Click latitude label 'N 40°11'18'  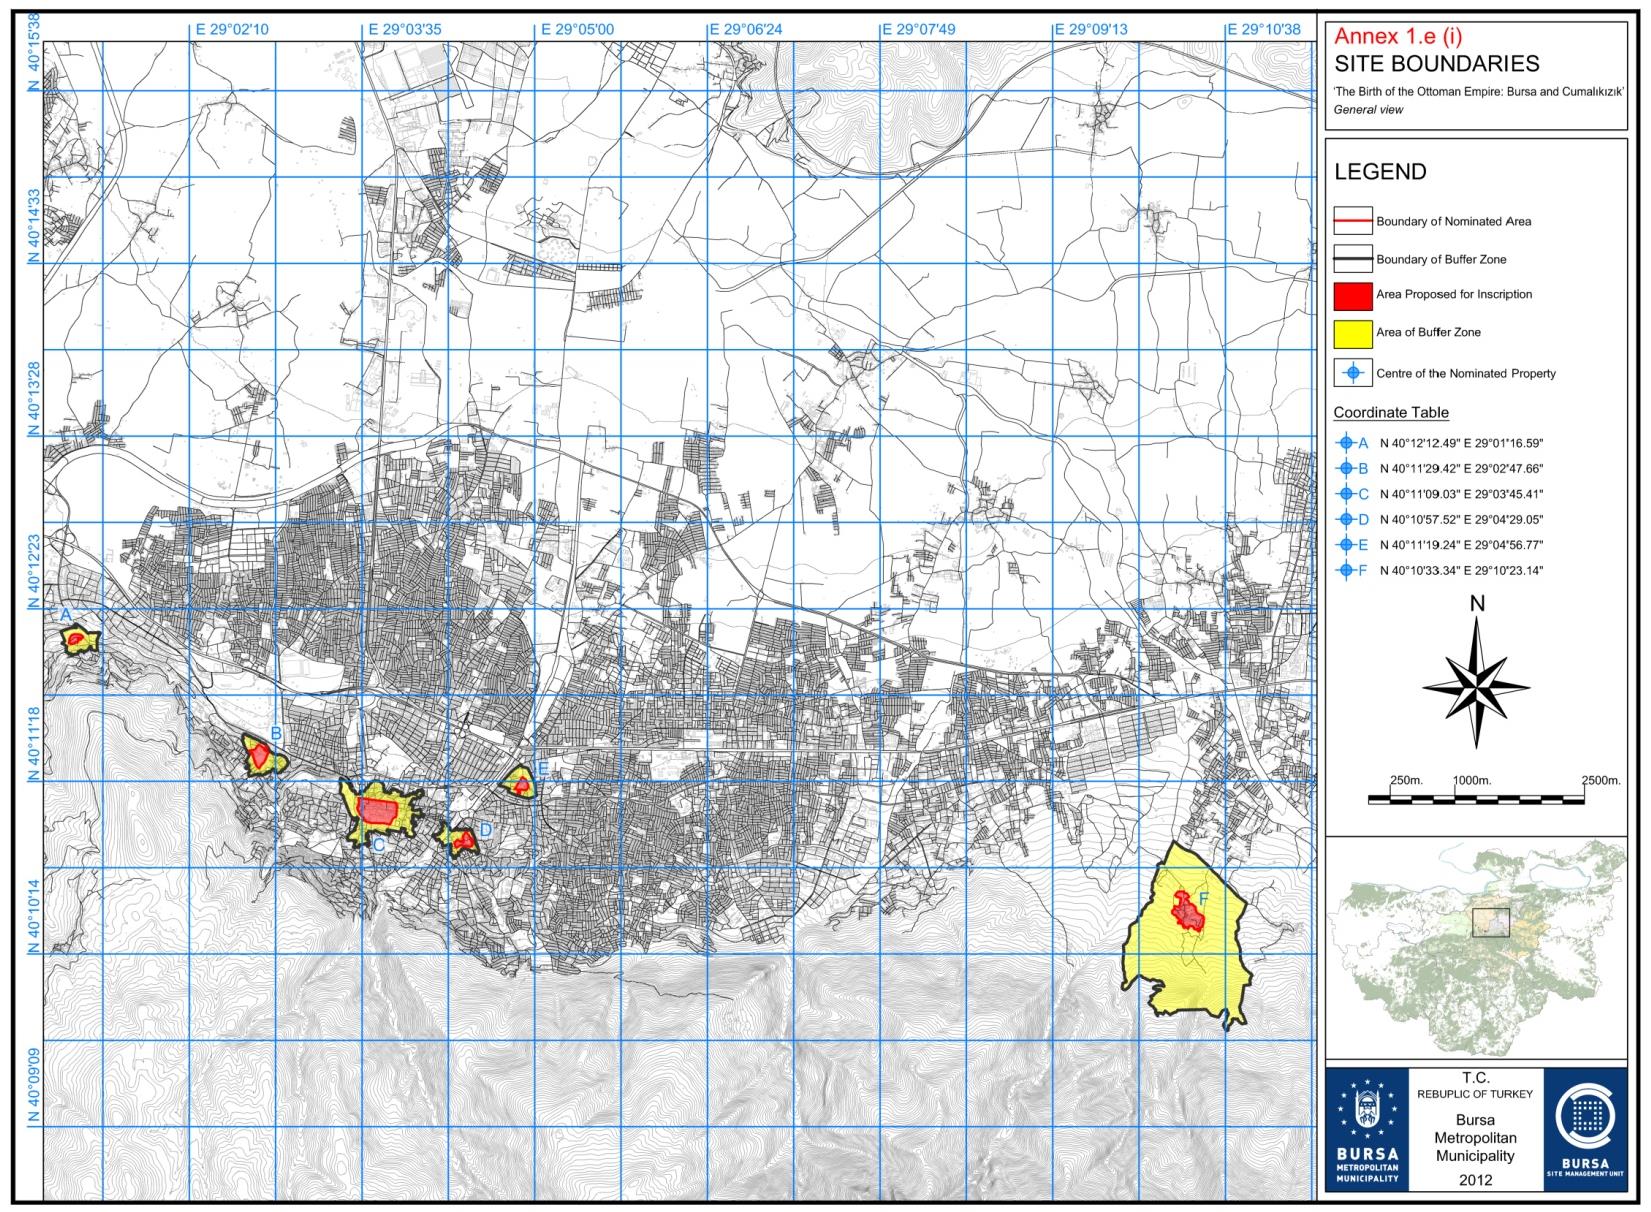34,745
